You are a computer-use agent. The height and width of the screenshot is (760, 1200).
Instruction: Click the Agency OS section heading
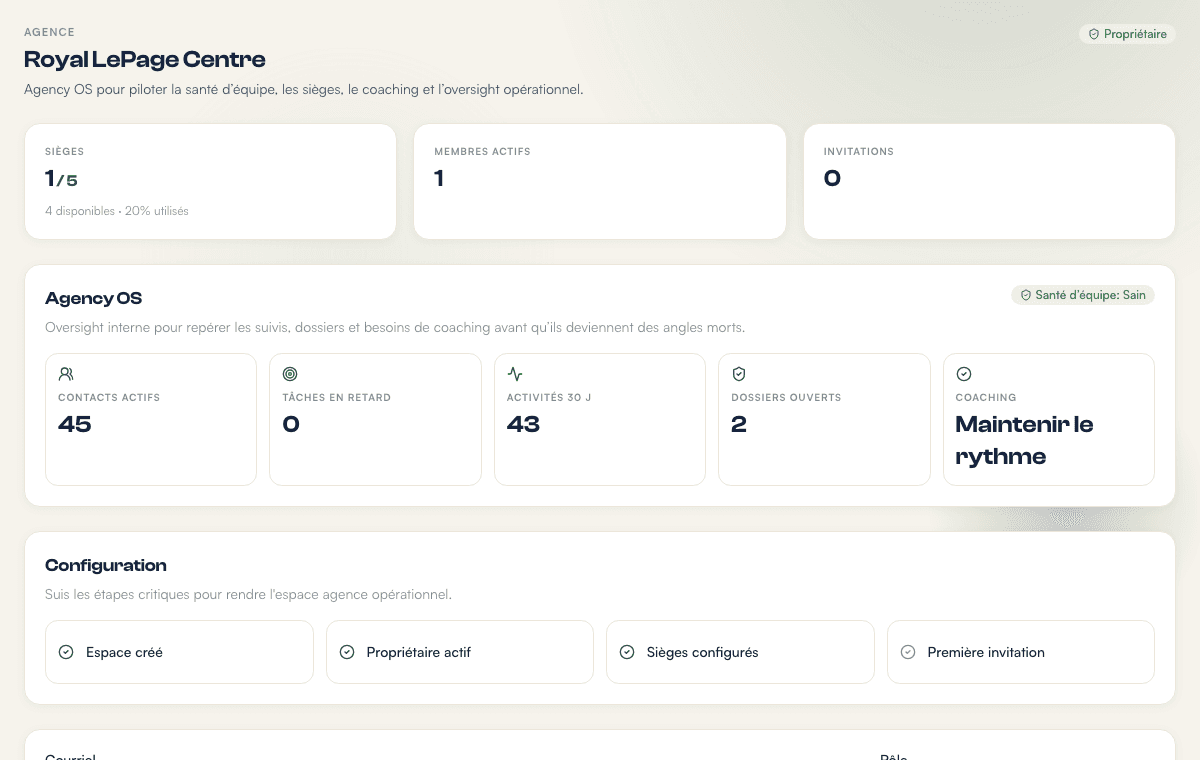(x=94, y=298)
